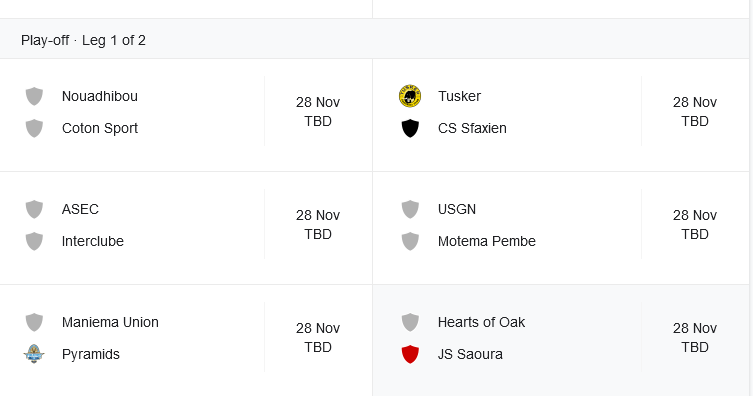The image size is (753, 396).
Task: Click the grey shield beside Maniema Union
Action: click(x=34, y=322)
